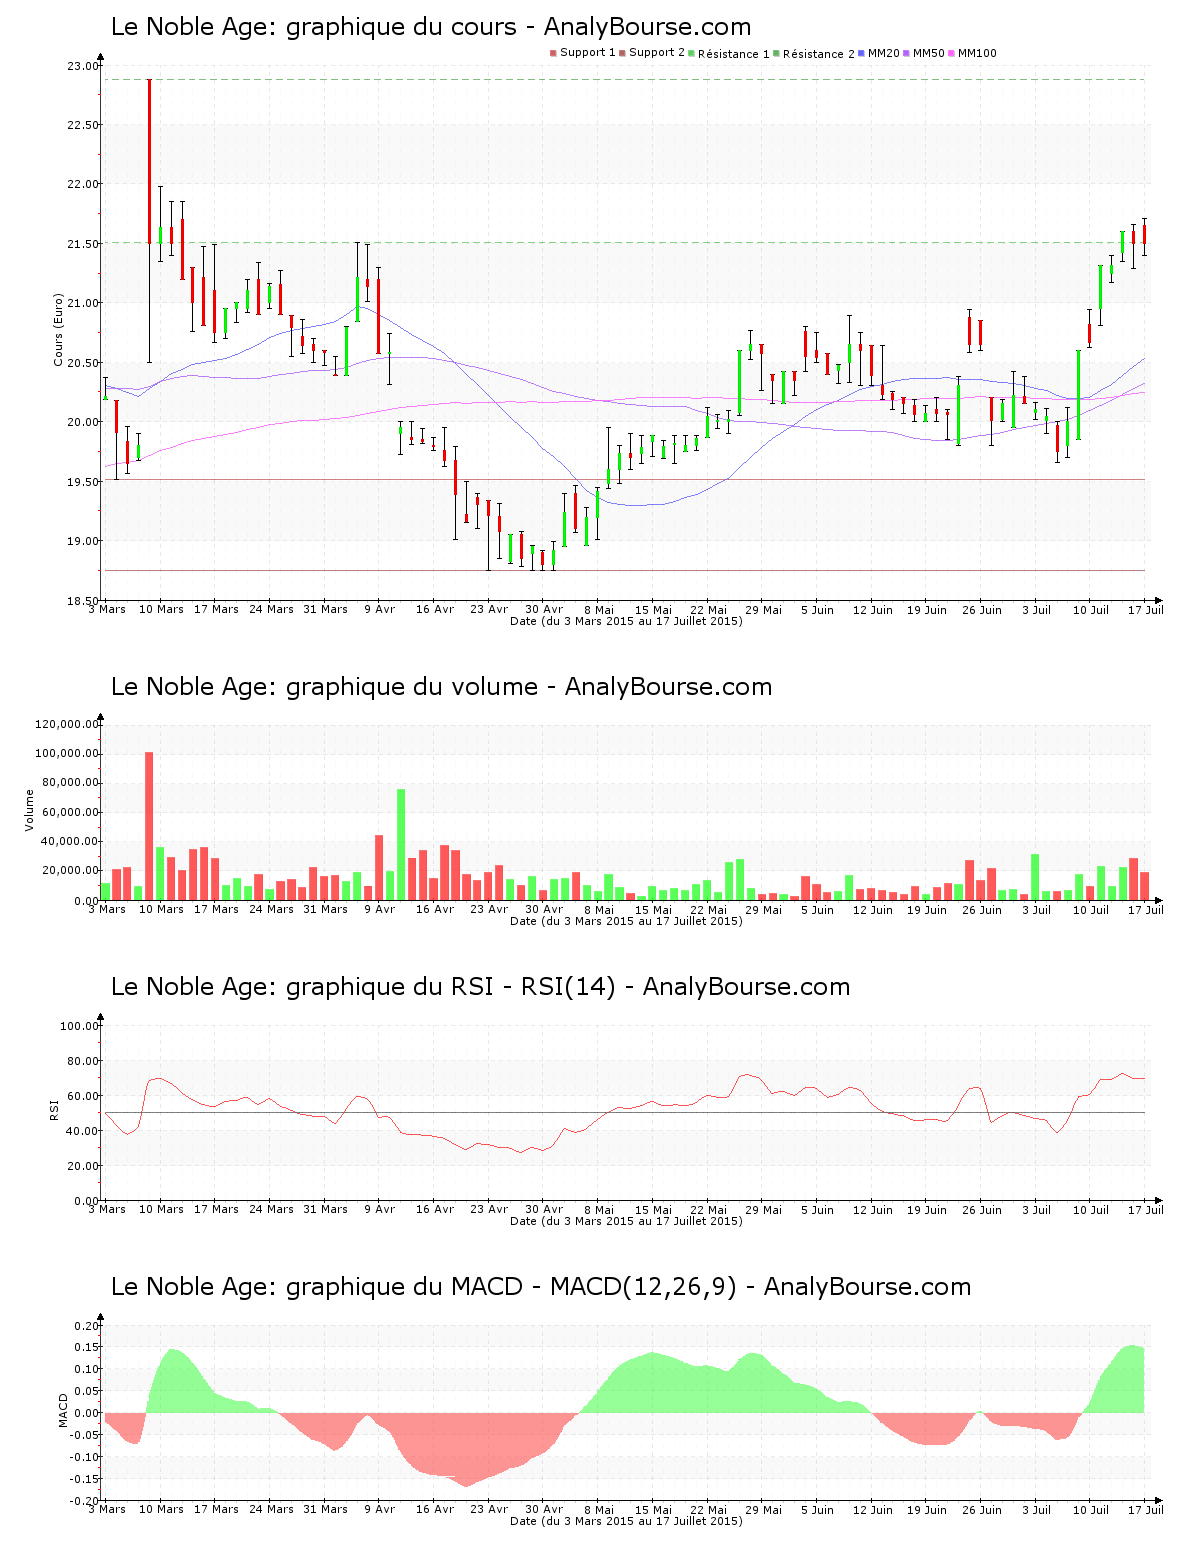1200x1550 pixels.
Task: Click the 21.50 value on price axis
Action: point(83,244)
